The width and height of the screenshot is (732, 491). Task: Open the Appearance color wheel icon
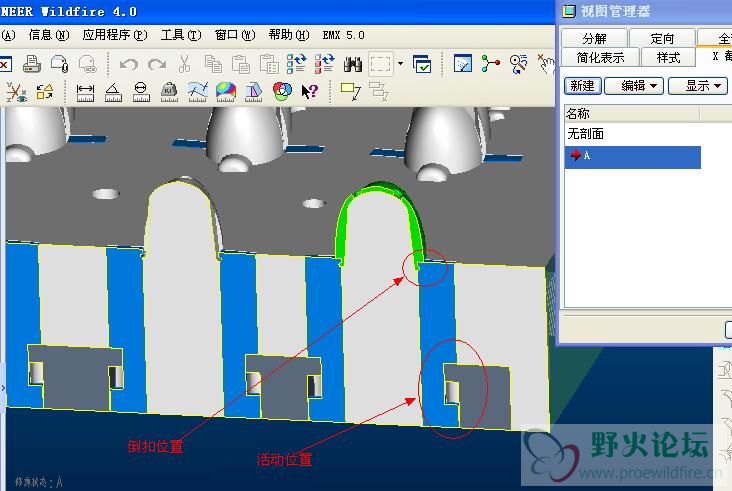pyautogui.click(x=282, y=91)
